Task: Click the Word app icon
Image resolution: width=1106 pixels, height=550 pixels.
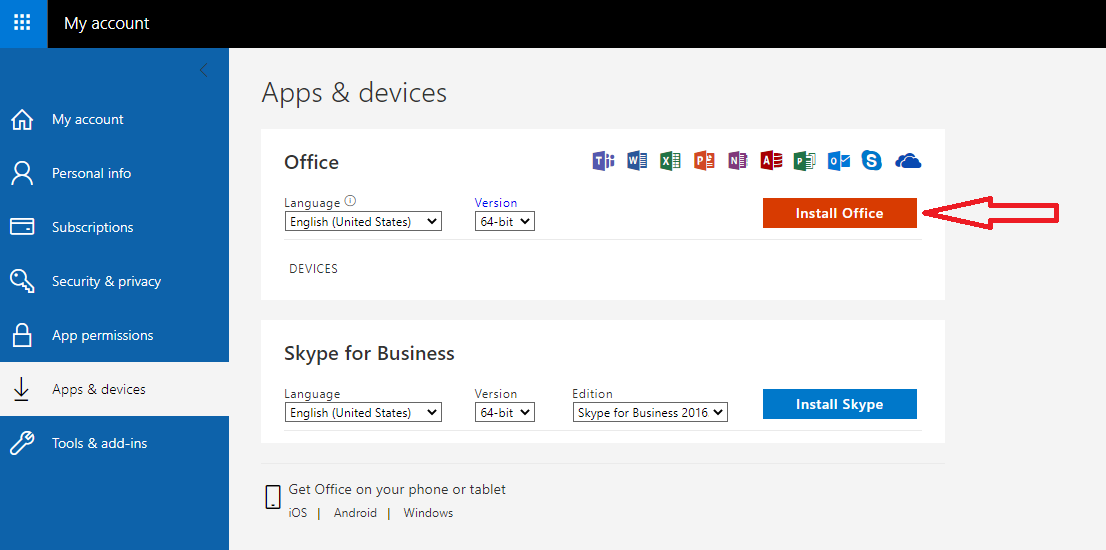Action: (x=637, y=161)
